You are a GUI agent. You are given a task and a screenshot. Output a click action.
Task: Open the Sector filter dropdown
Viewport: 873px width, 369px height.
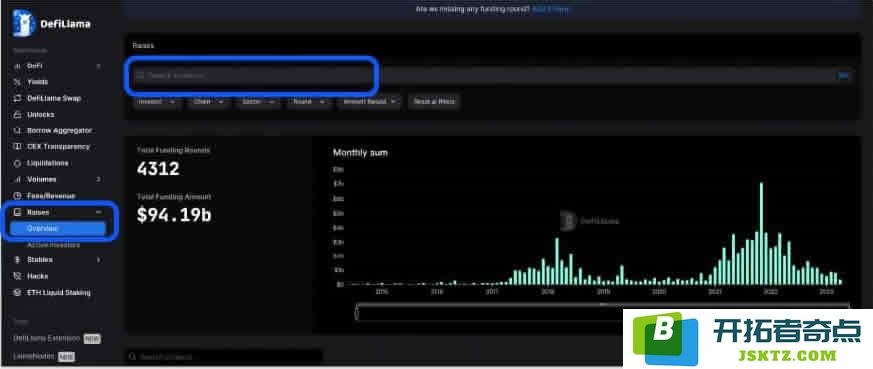coord(258,102)
